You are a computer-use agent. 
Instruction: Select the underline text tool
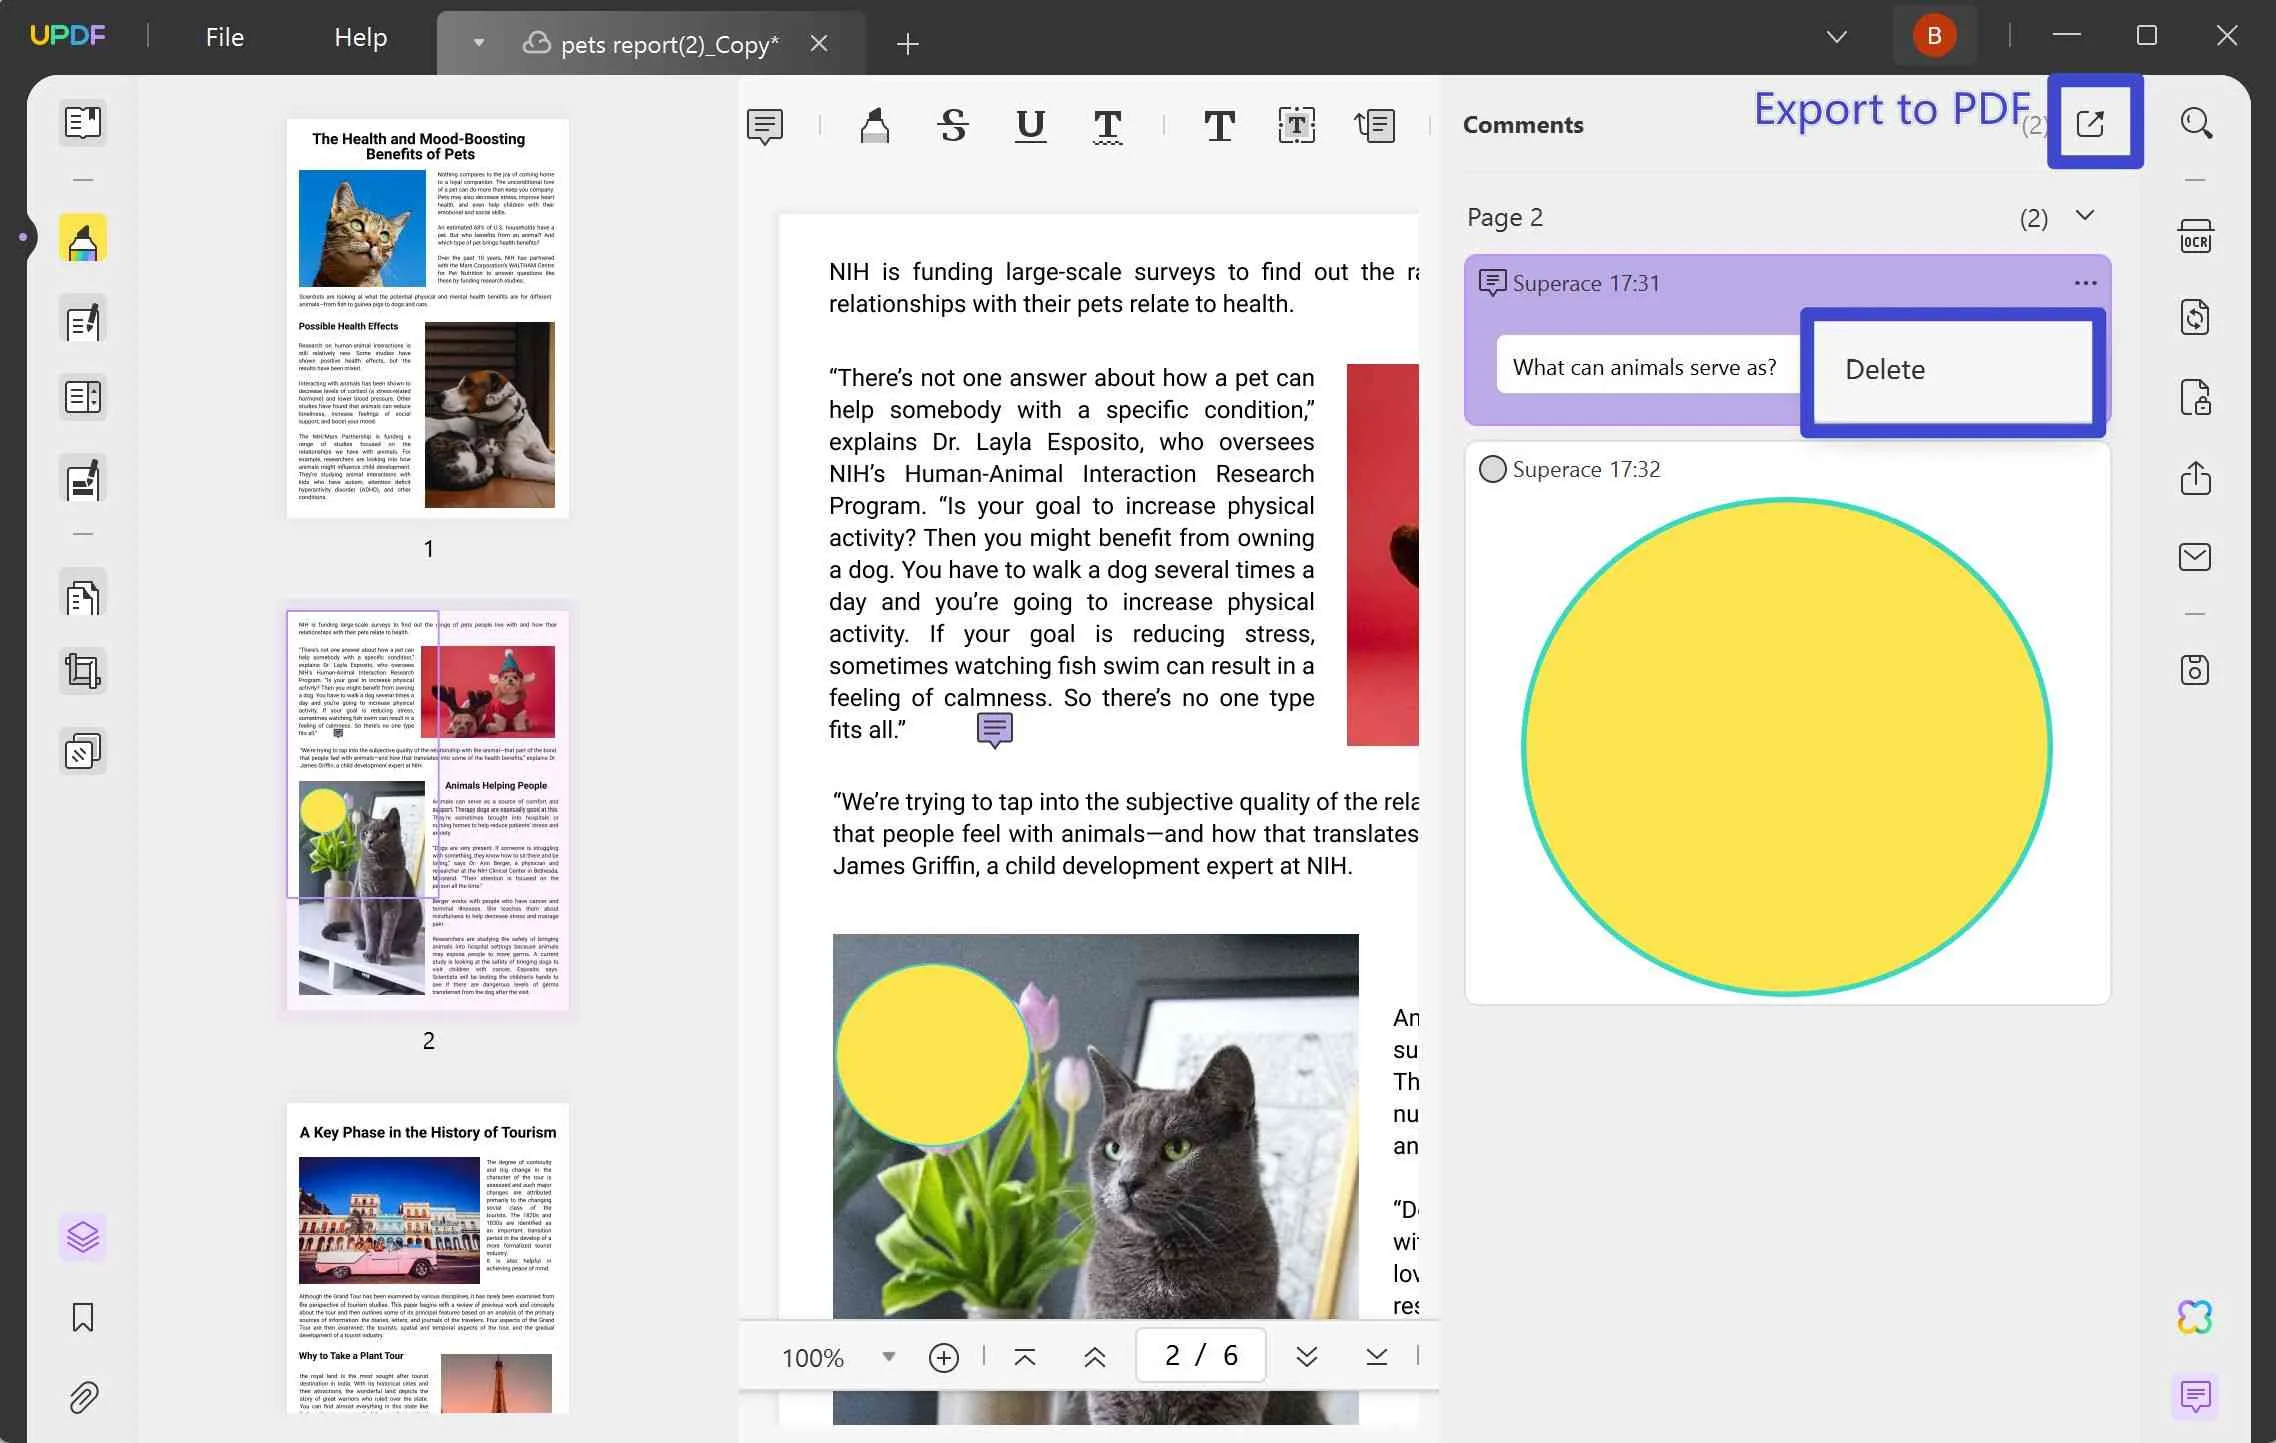(x=1030, y=124)
